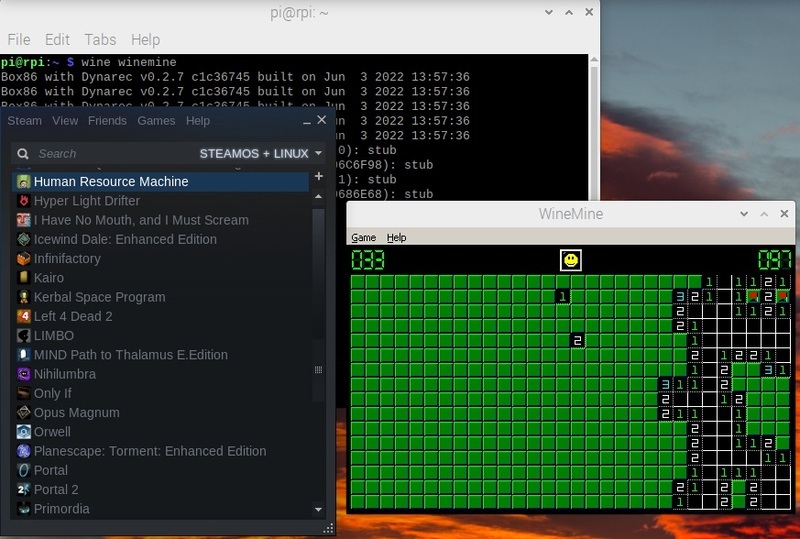Open the Edit menu in the terminal
The height and width of the screenshot is (539, 800).
(x=57, y=40)
